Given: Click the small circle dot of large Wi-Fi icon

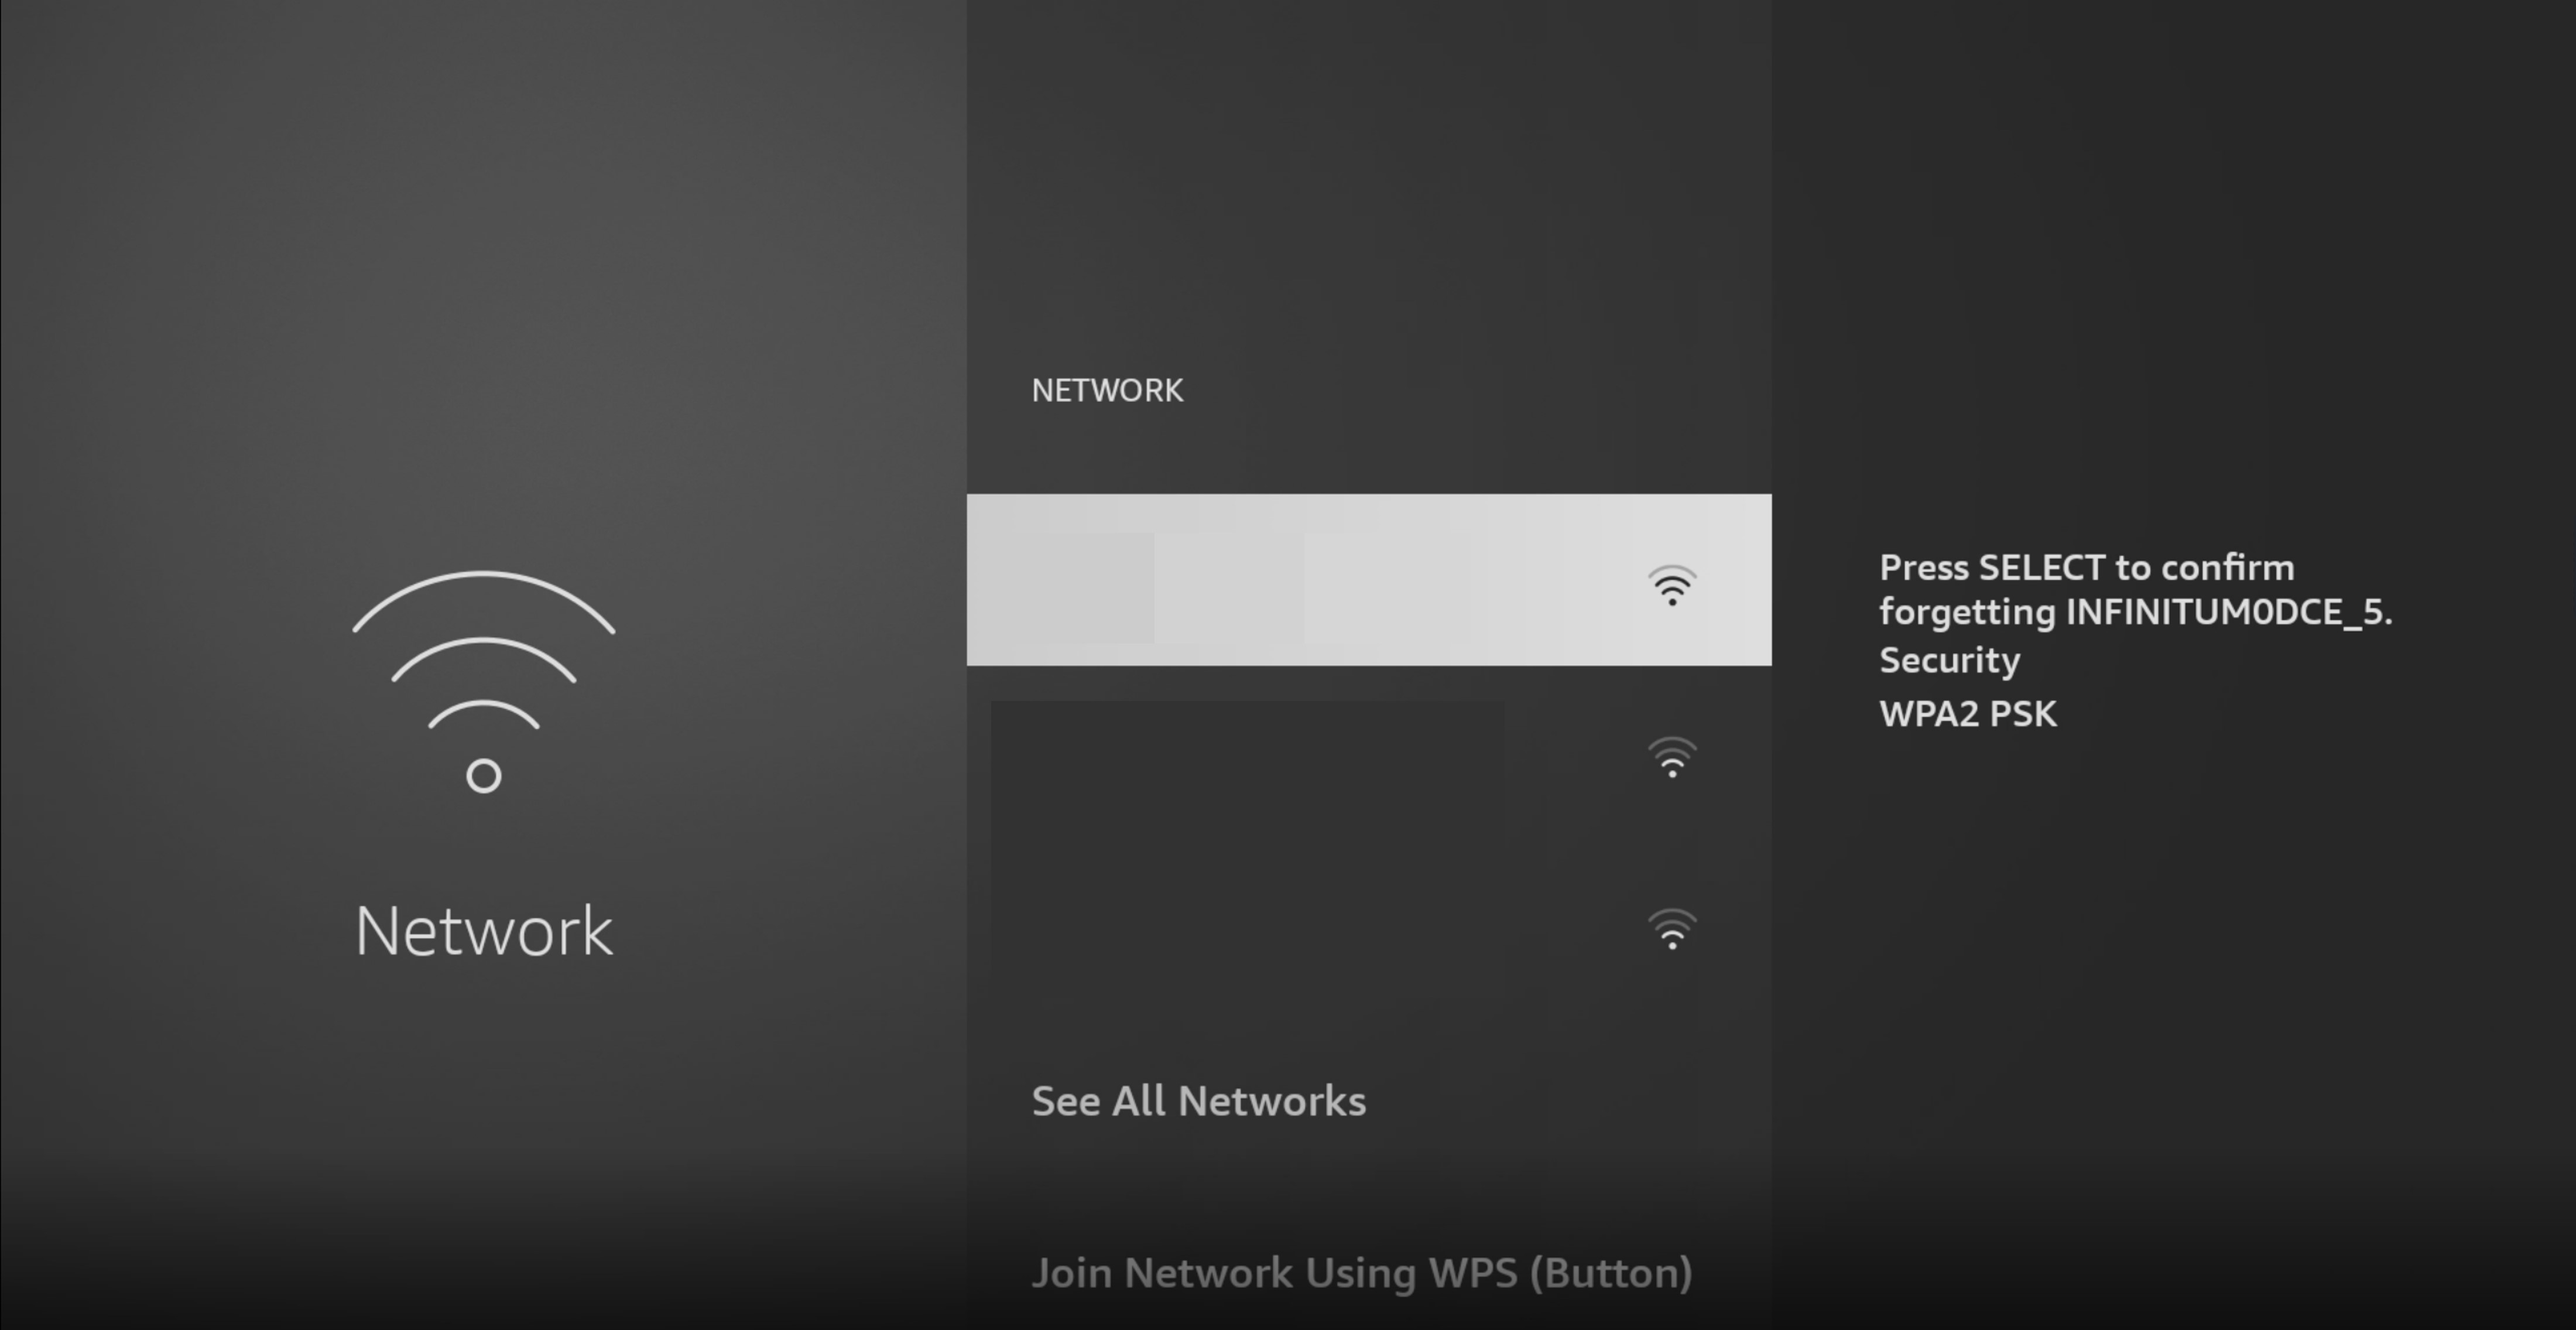Looking at the screenshot, I should coord(484,776).
